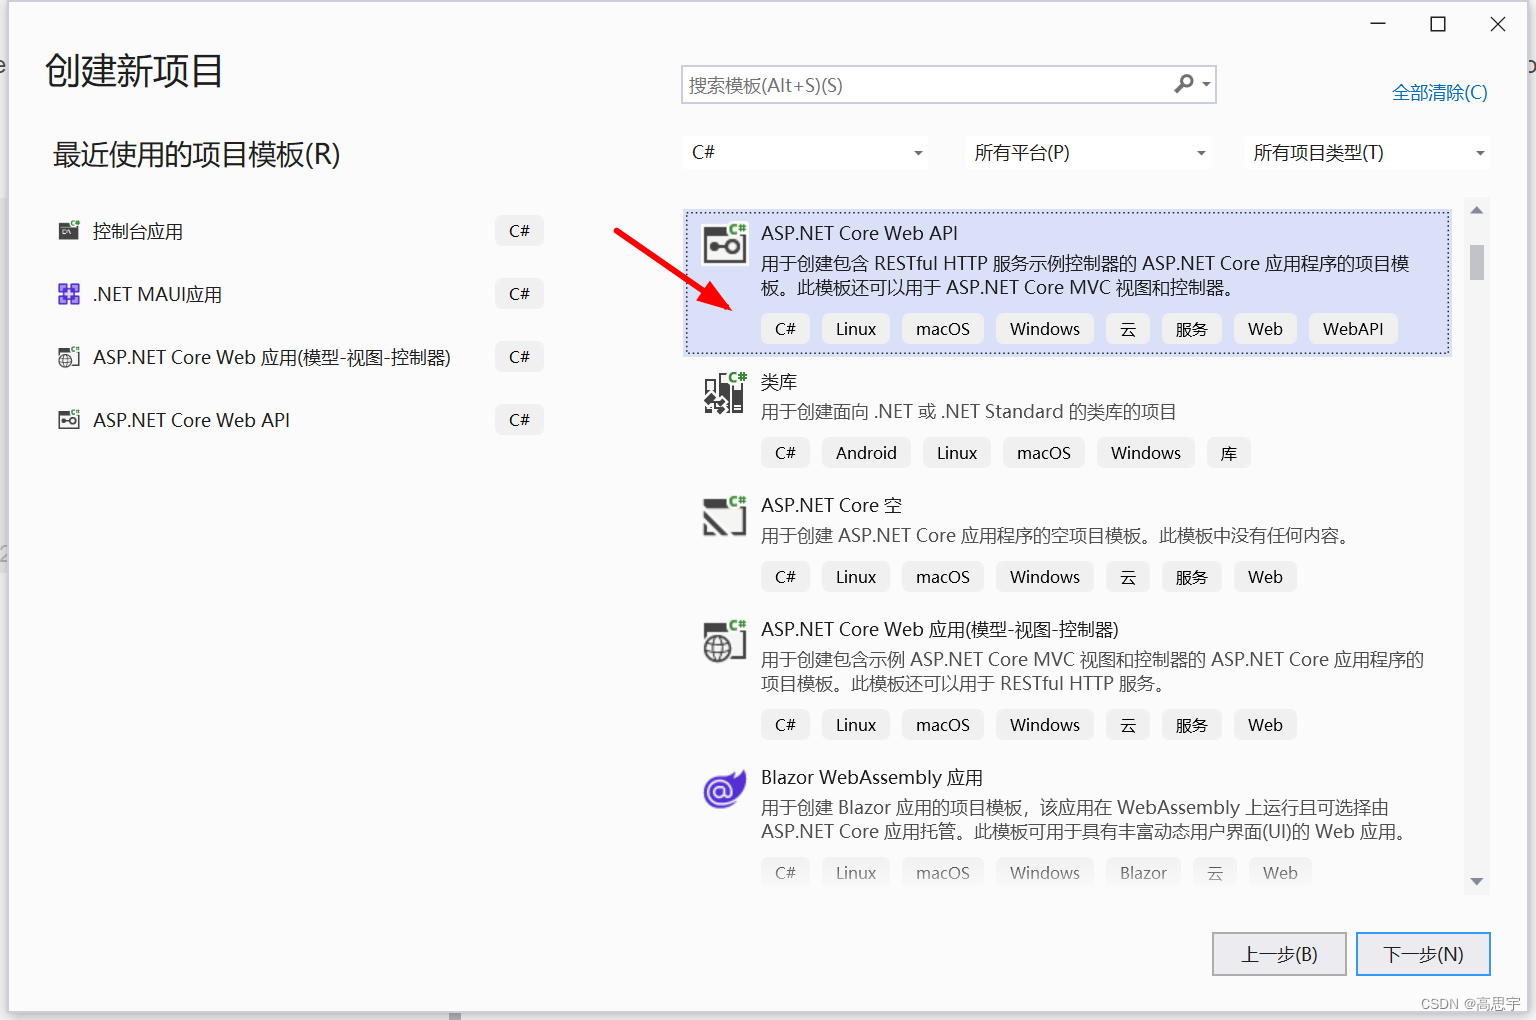Viewport: 1536px width, 1020px height.
Task: Select the Blazor WebAssembly 应用 template title
Action: 871,778
